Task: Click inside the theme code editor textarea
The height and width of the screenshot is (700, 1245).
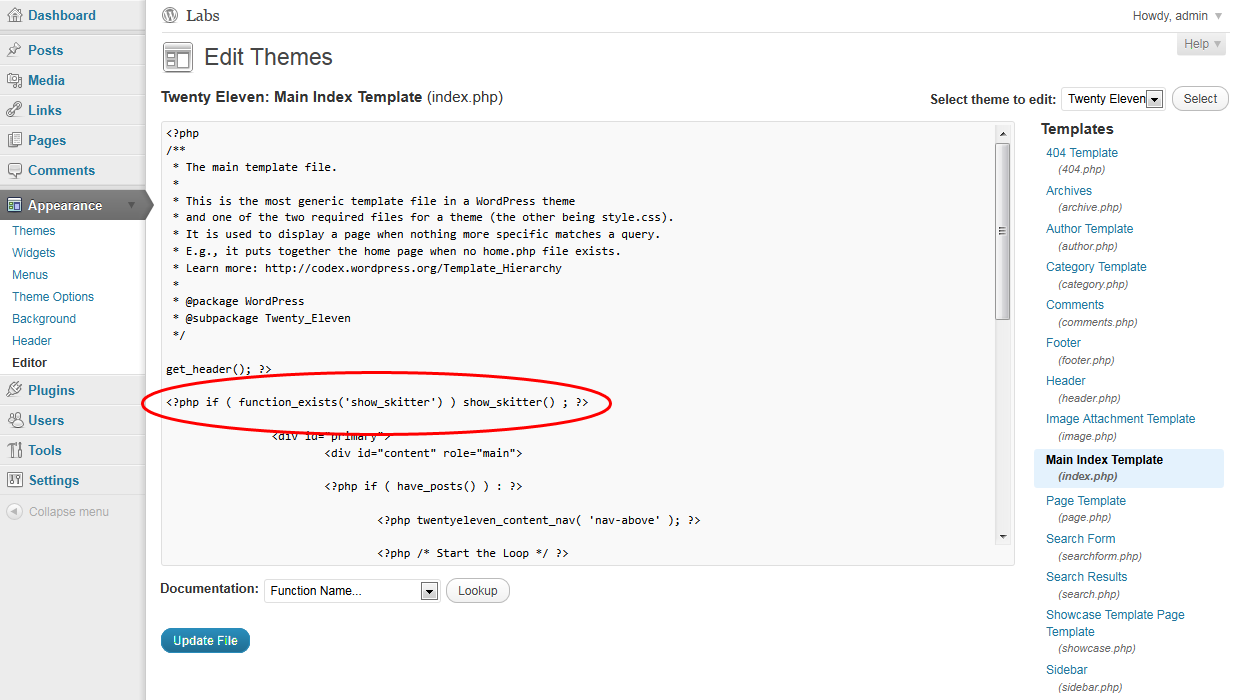Action: pos(588,343)
